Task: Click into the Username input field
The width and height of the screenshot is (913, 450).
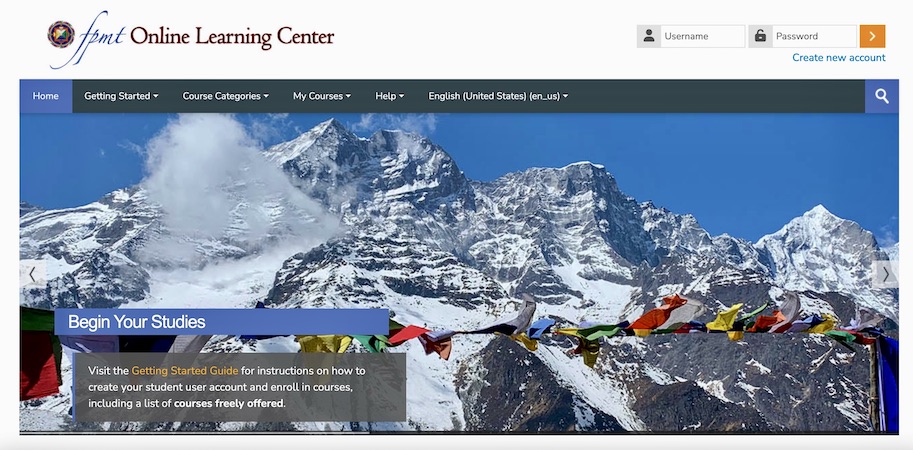Action: pyautogui.click(x=703, y=36)
